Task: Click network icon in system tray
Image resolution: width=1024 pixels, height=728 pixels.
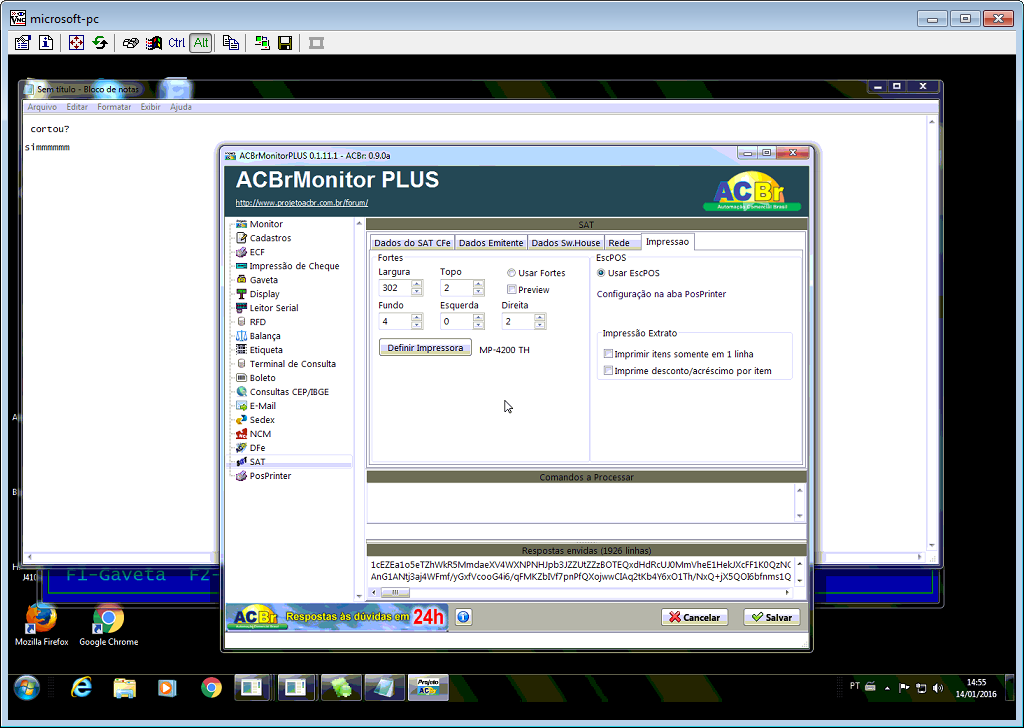Action: pos(921,688)
